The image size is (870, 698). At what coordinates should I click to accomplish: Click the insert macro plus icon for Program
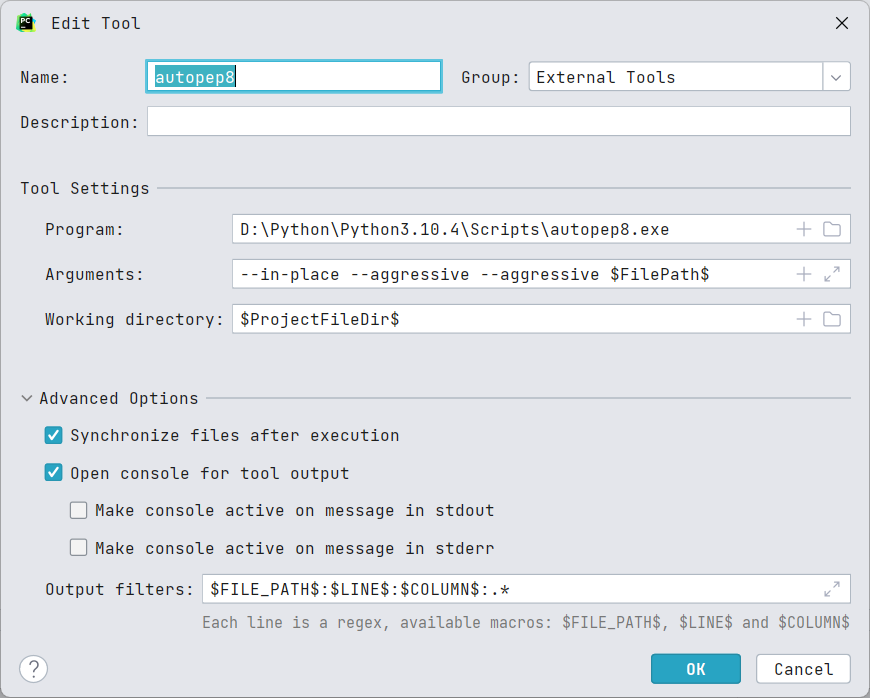(803, 229)
